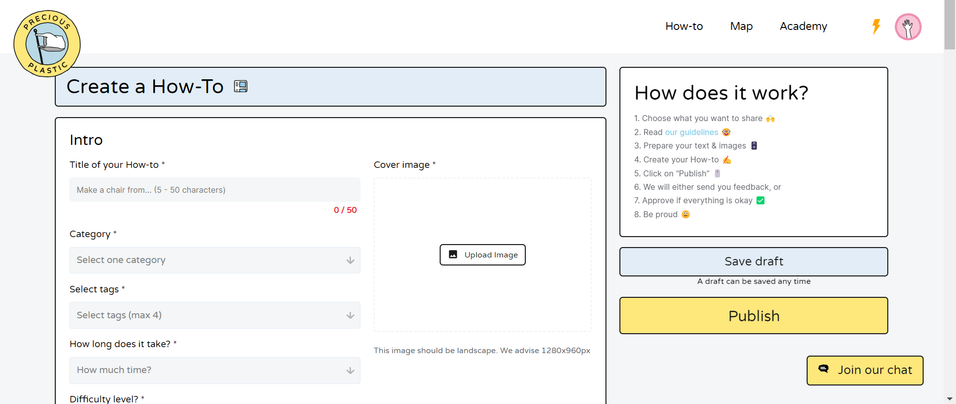Click the Intro section heading
The image size is (956, 404).
[86, 140]
